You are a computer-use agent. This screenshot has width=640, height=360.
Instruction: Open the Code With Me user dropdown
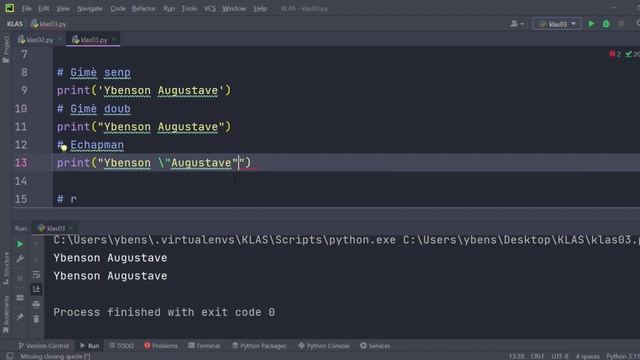pyautogui.click(x=517, y=24)
